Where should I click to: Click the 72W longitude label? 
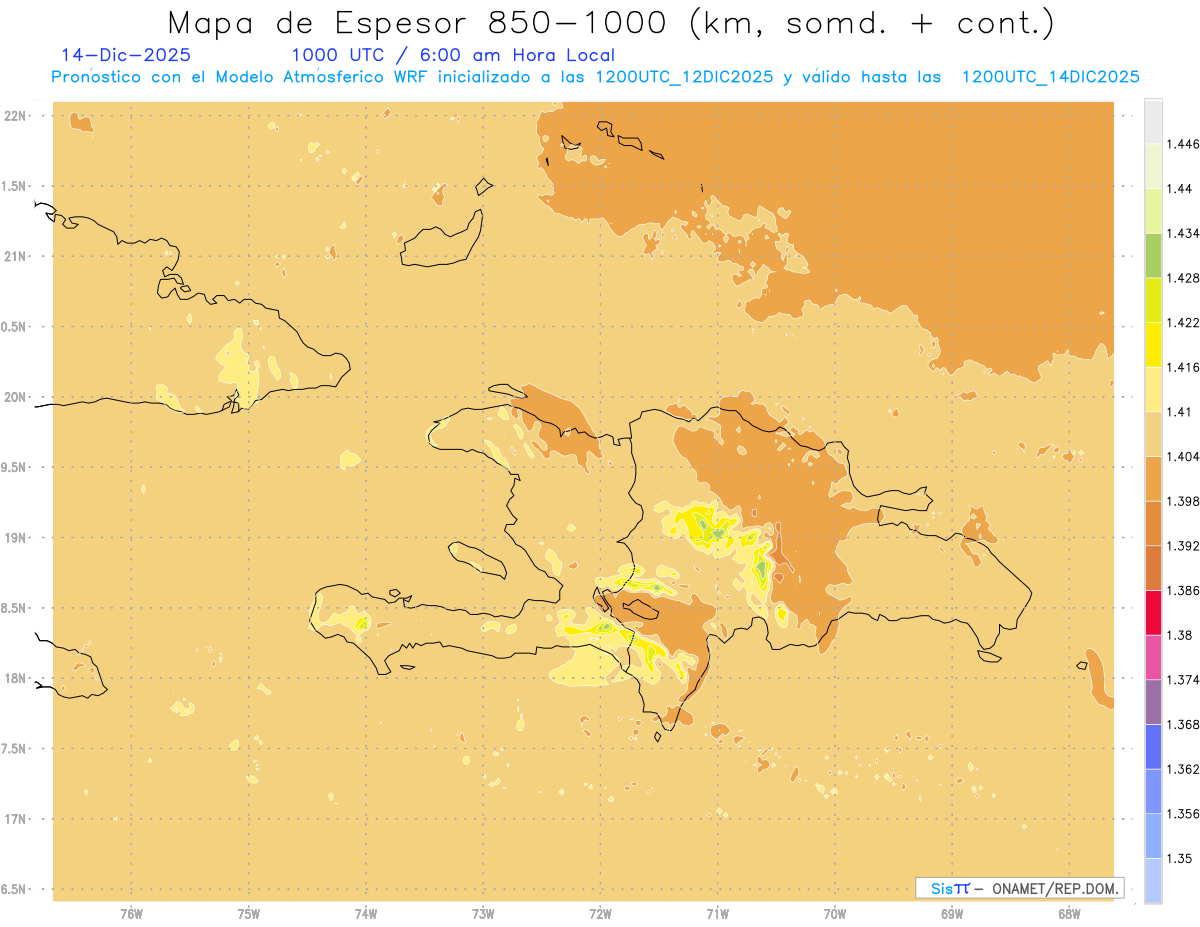tap(600, 914)
